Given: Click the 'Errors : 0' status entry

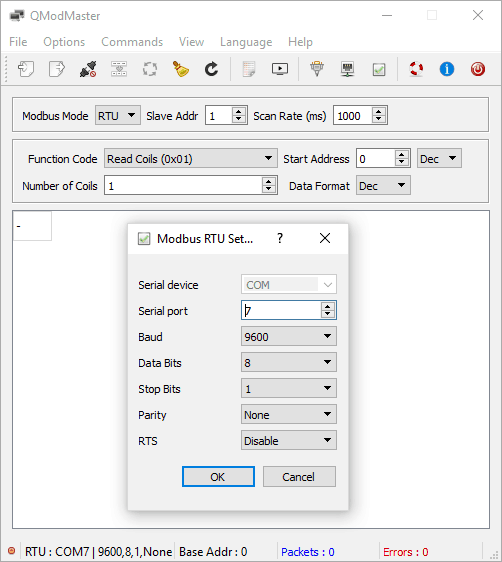Looking at the screenshot, I should point(406,552).
